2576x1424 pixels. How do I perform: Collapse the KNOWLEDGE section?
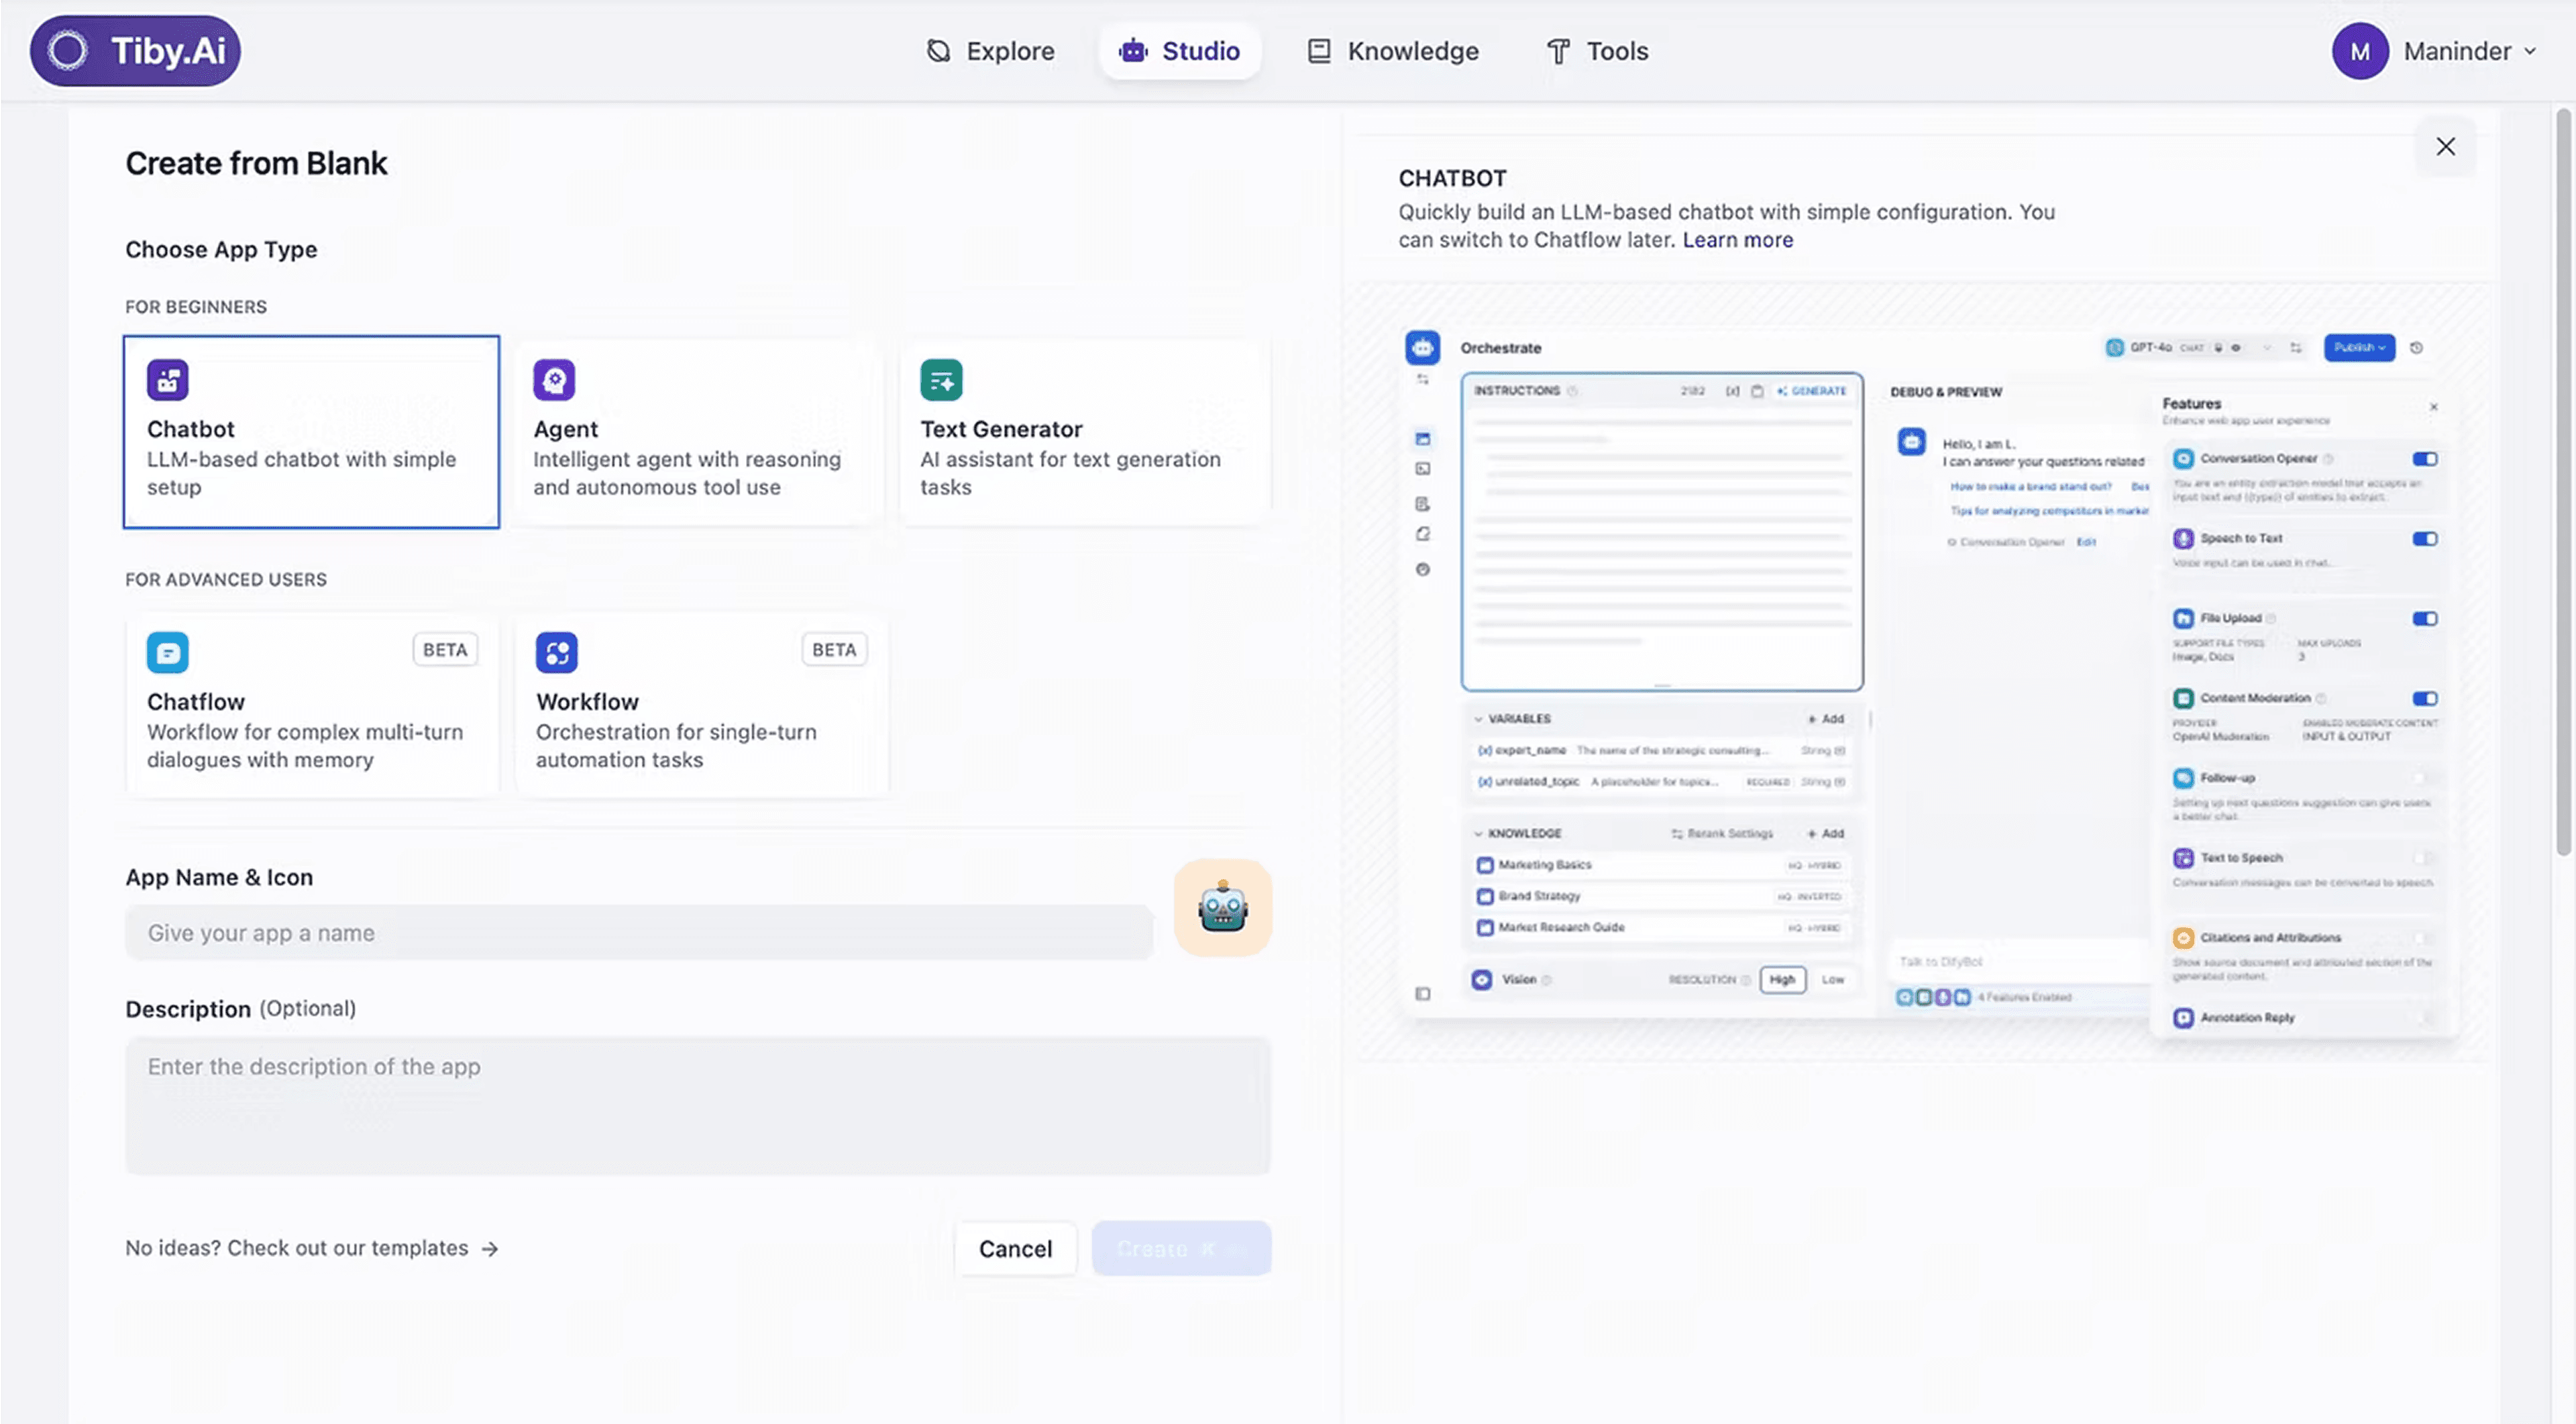tap(1478, 832)
